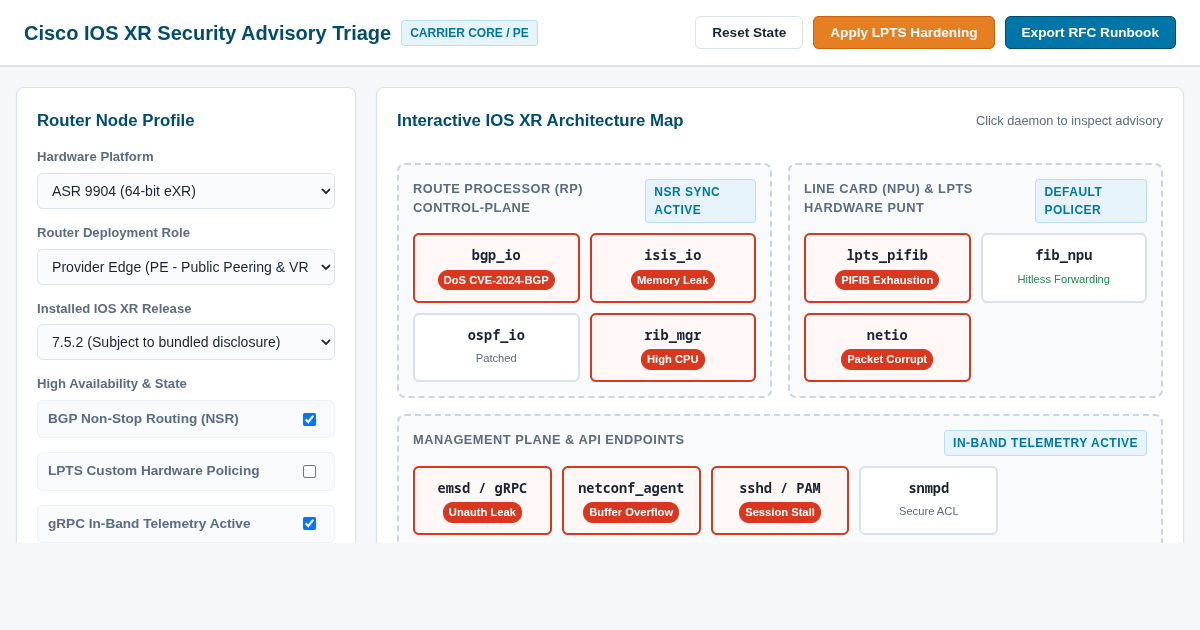This screenshot has height=630, width=1200.
Task: Open the Router Deployment Role dropdown
Action: [186, 267]
